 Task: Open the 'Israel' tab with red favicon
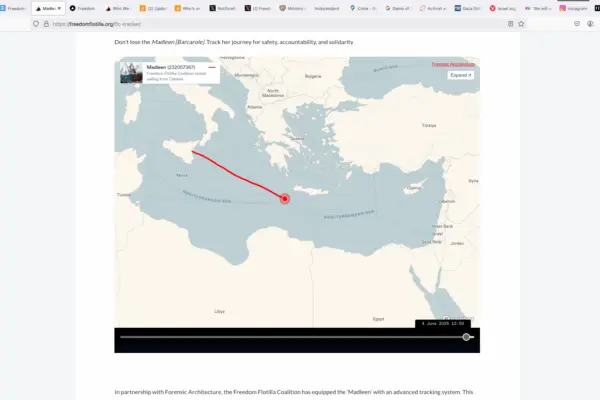point(503,8)
